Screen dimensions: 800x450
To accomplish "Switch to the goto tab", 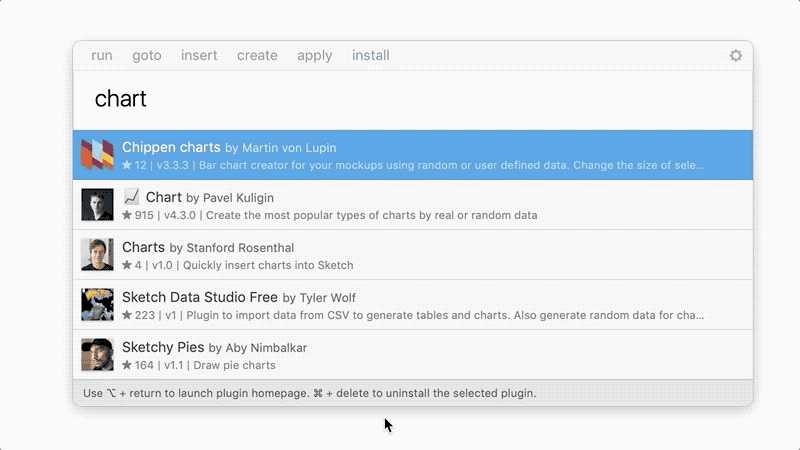I will coord(147,55).
